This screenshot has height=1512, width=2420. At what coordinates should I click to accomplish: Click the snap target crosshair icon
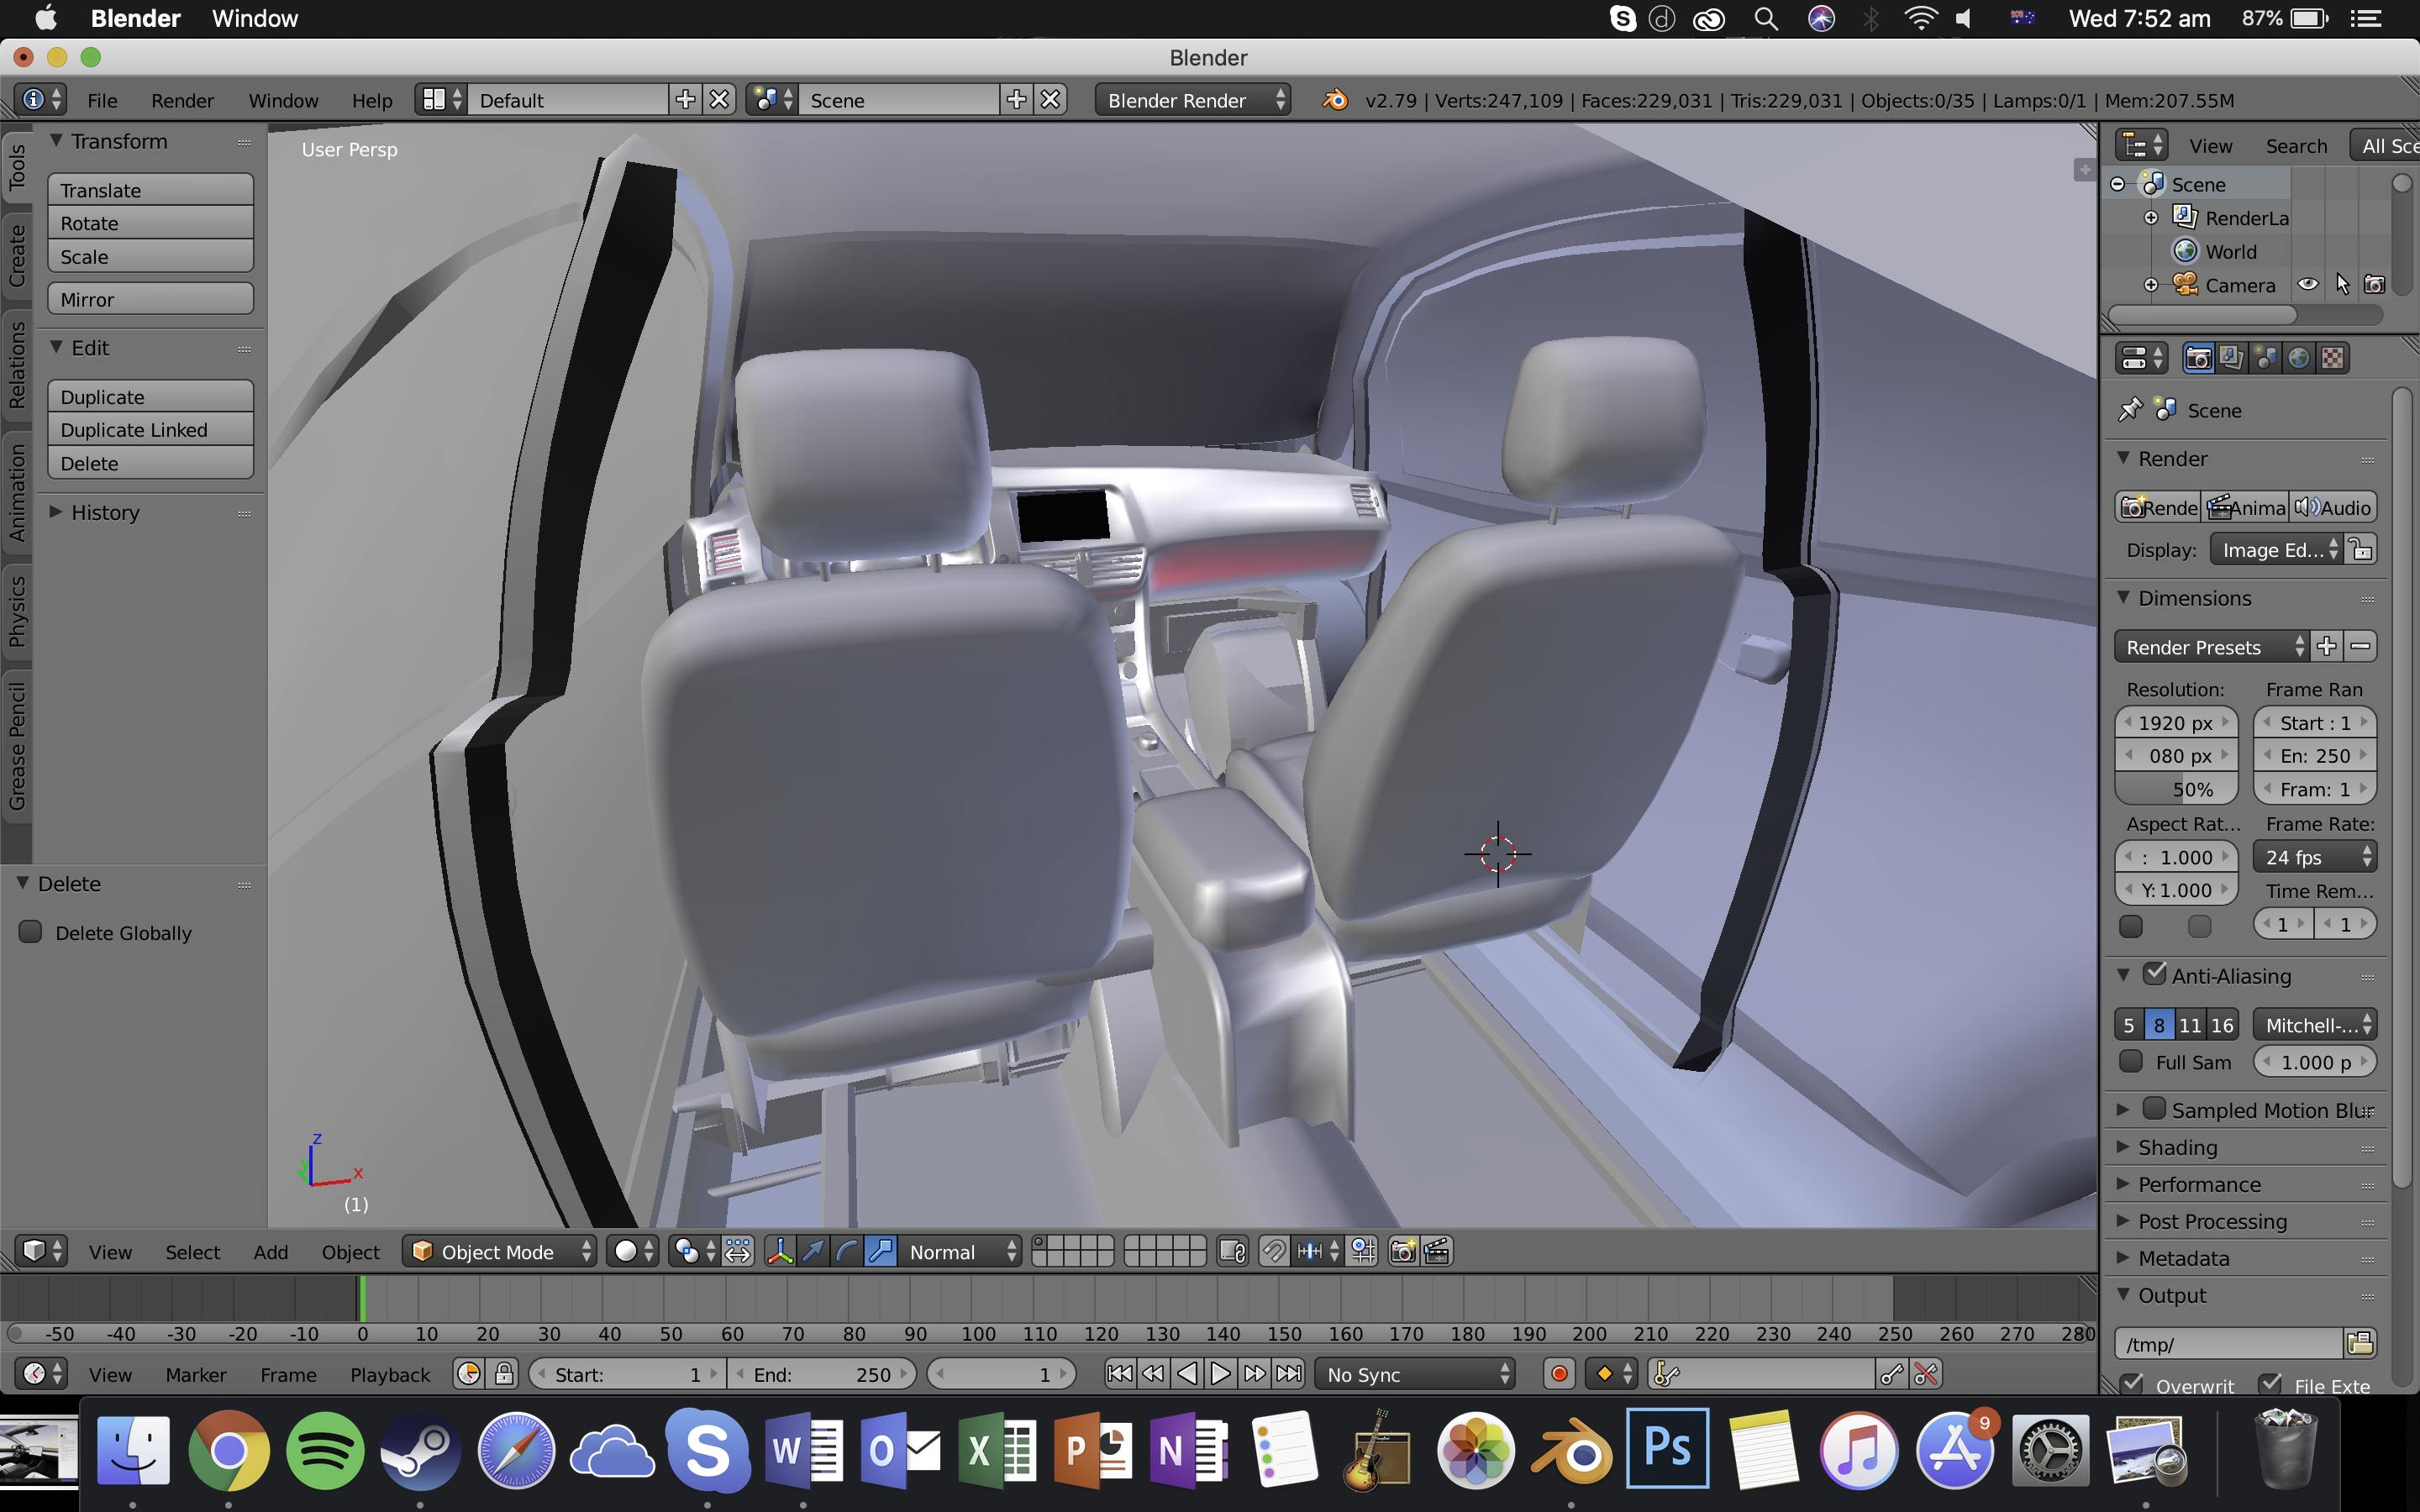click(1363, 1251)
